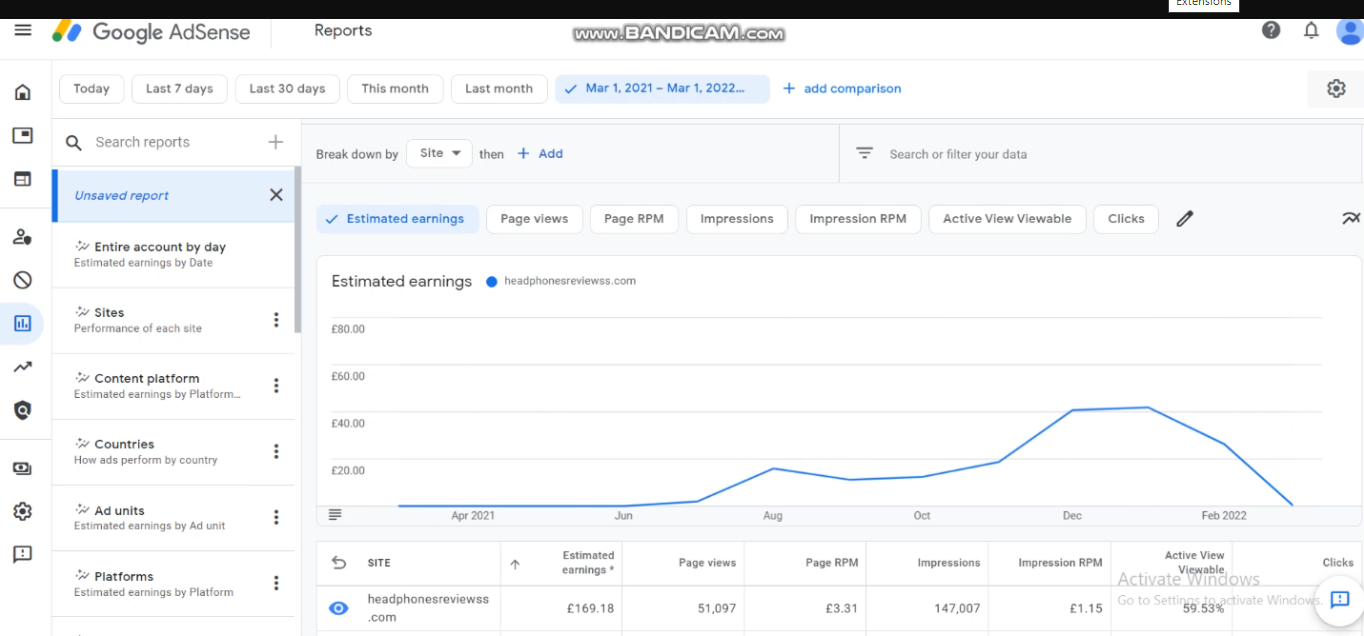1364x636 pixels.
Task: Open the Entire account by day report
Action: (173, 255)
